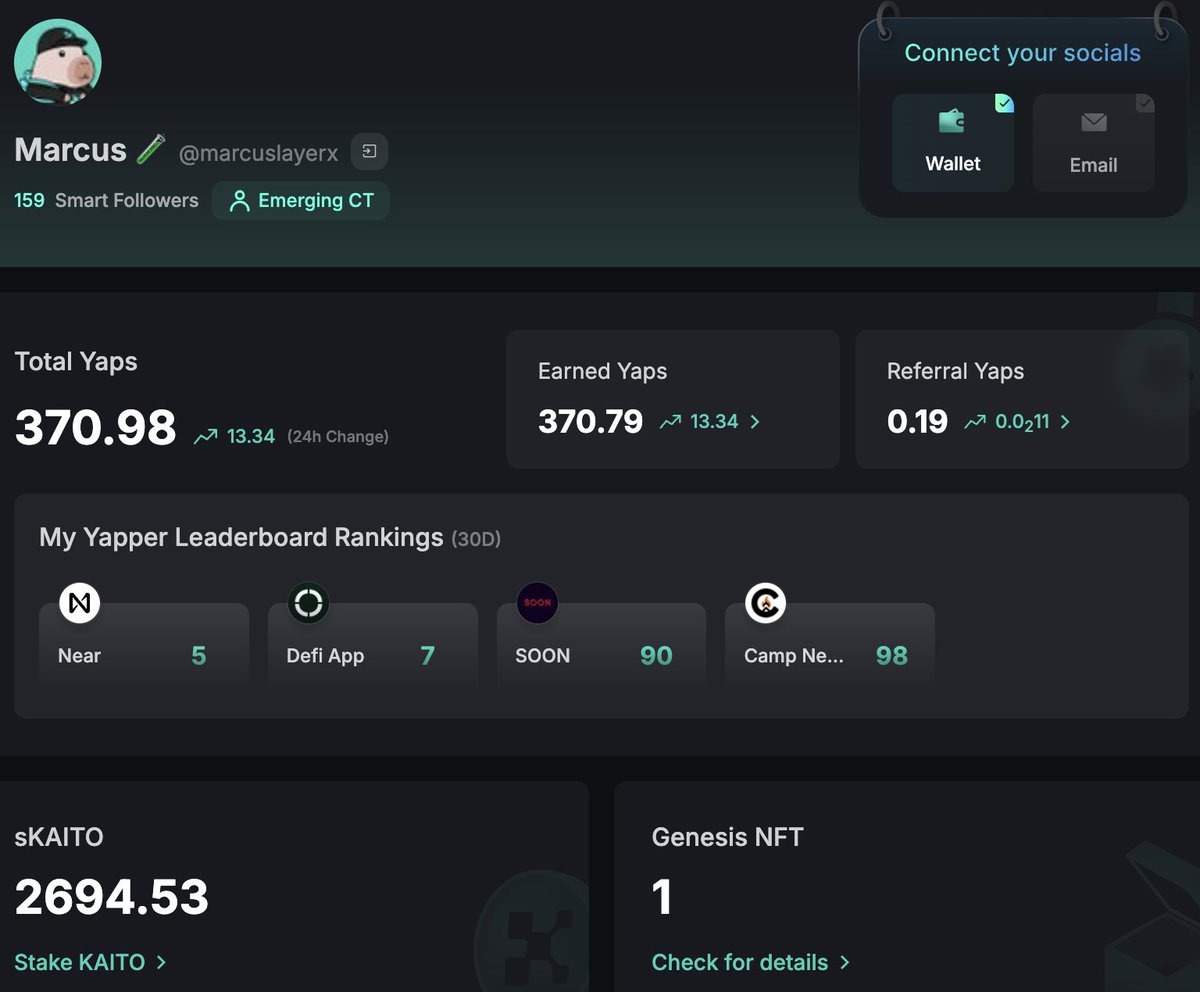Screen dimensions: 1200x992
Task: Click the trend arrow in Referral Yaps card
Action: click(975, 422)
